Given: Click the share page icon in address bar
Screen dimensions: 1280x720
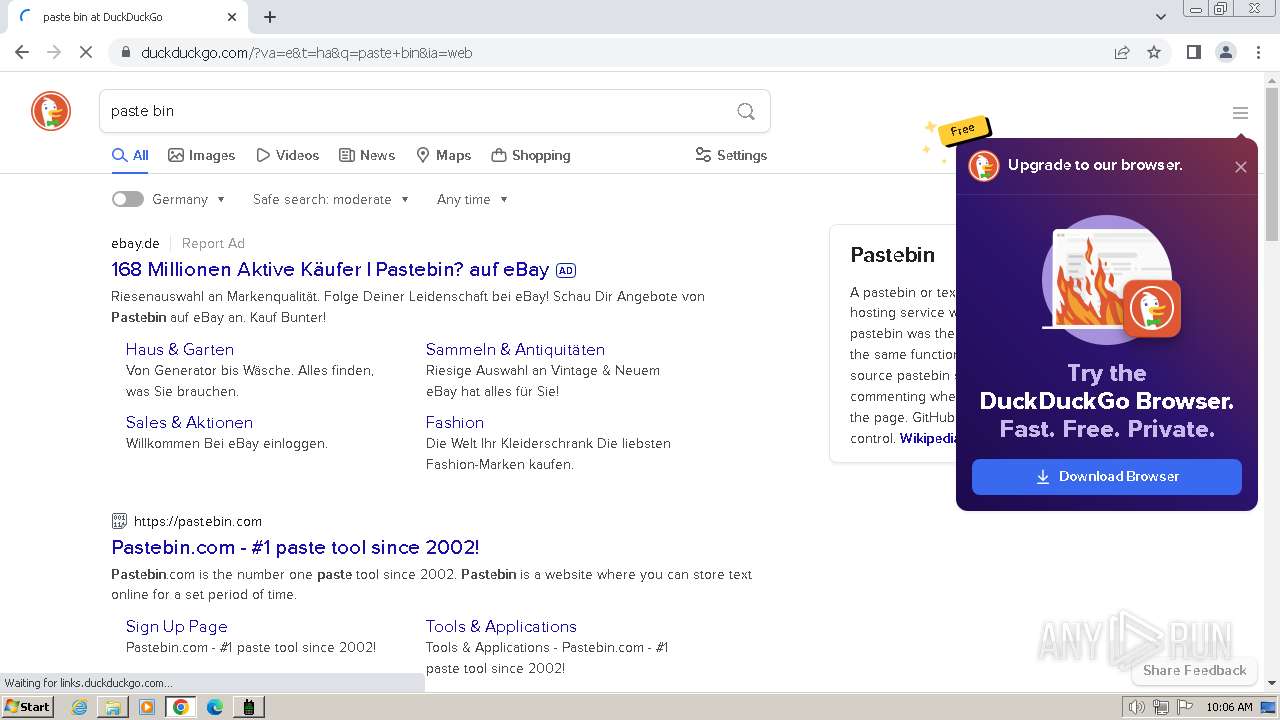Looking at the screenshot, I should [x=1122, y=53].
